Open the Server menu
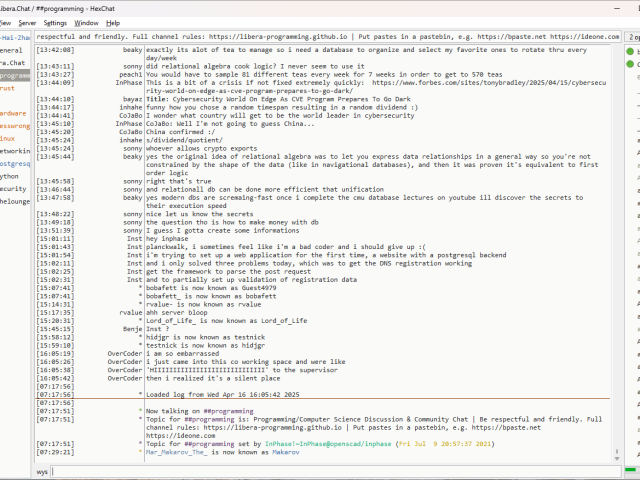640x480 pixels. 27,22
